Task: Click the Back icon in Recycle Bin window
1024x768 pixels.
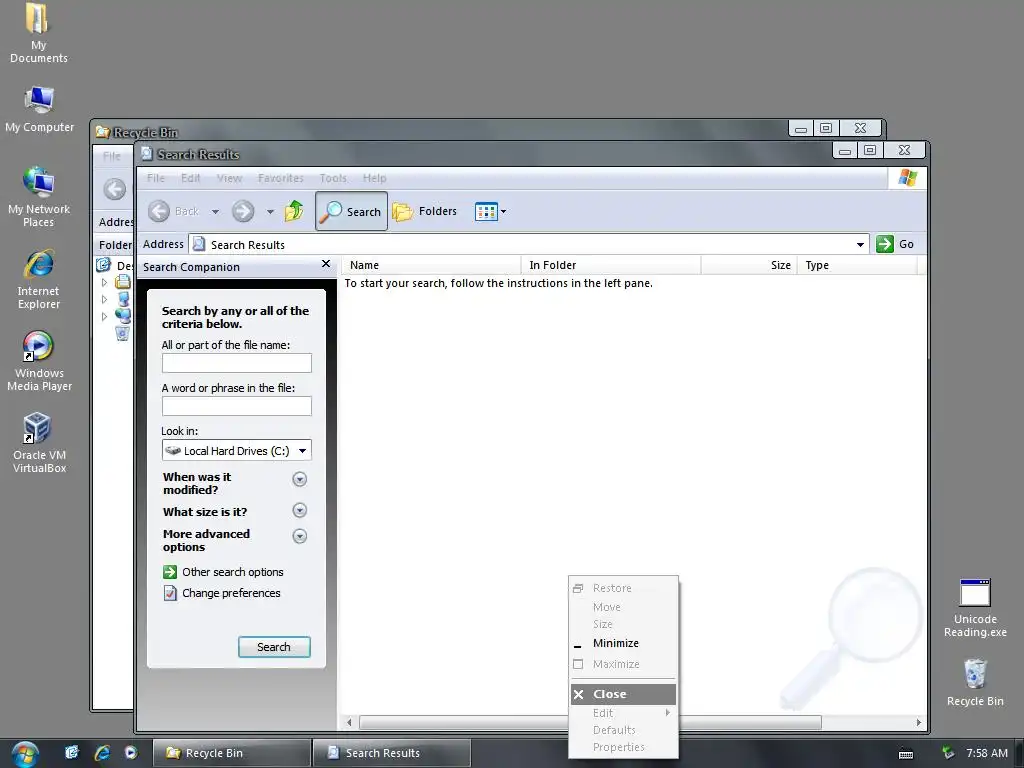Action: point(115,189)
